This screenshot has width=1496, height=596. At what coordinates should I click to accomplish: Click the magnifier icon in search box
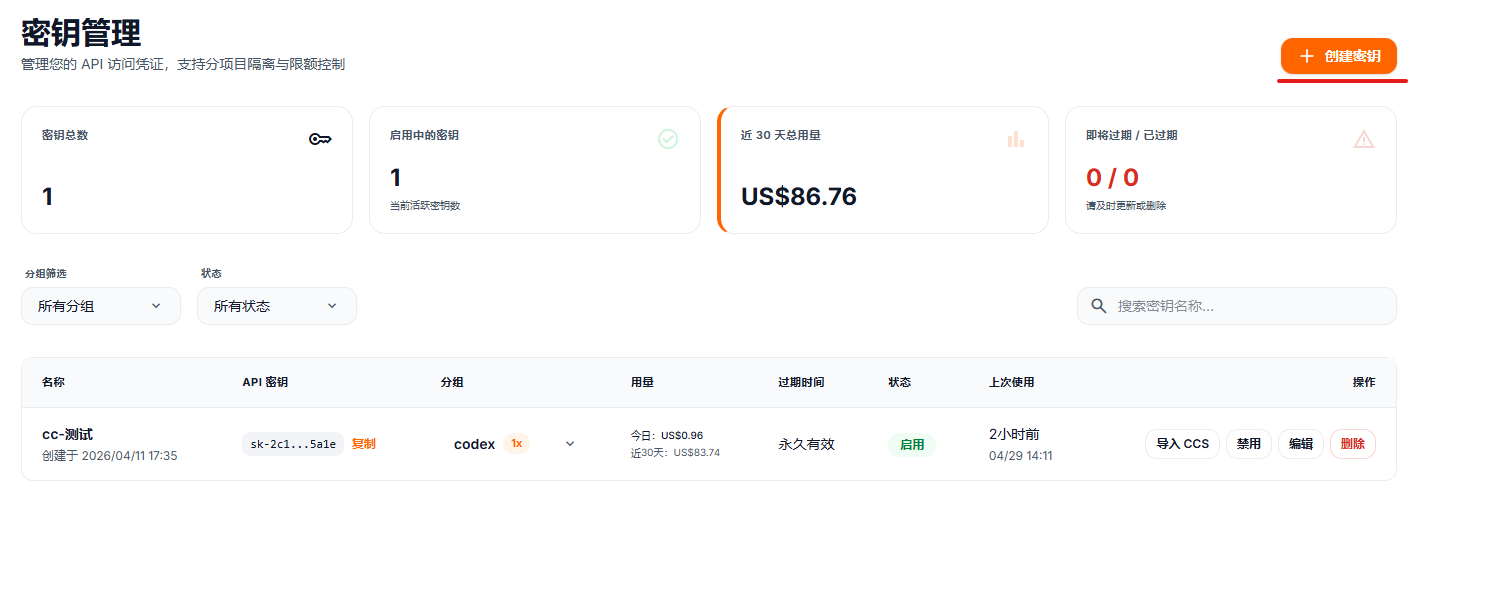click(x=1098, y=306)
